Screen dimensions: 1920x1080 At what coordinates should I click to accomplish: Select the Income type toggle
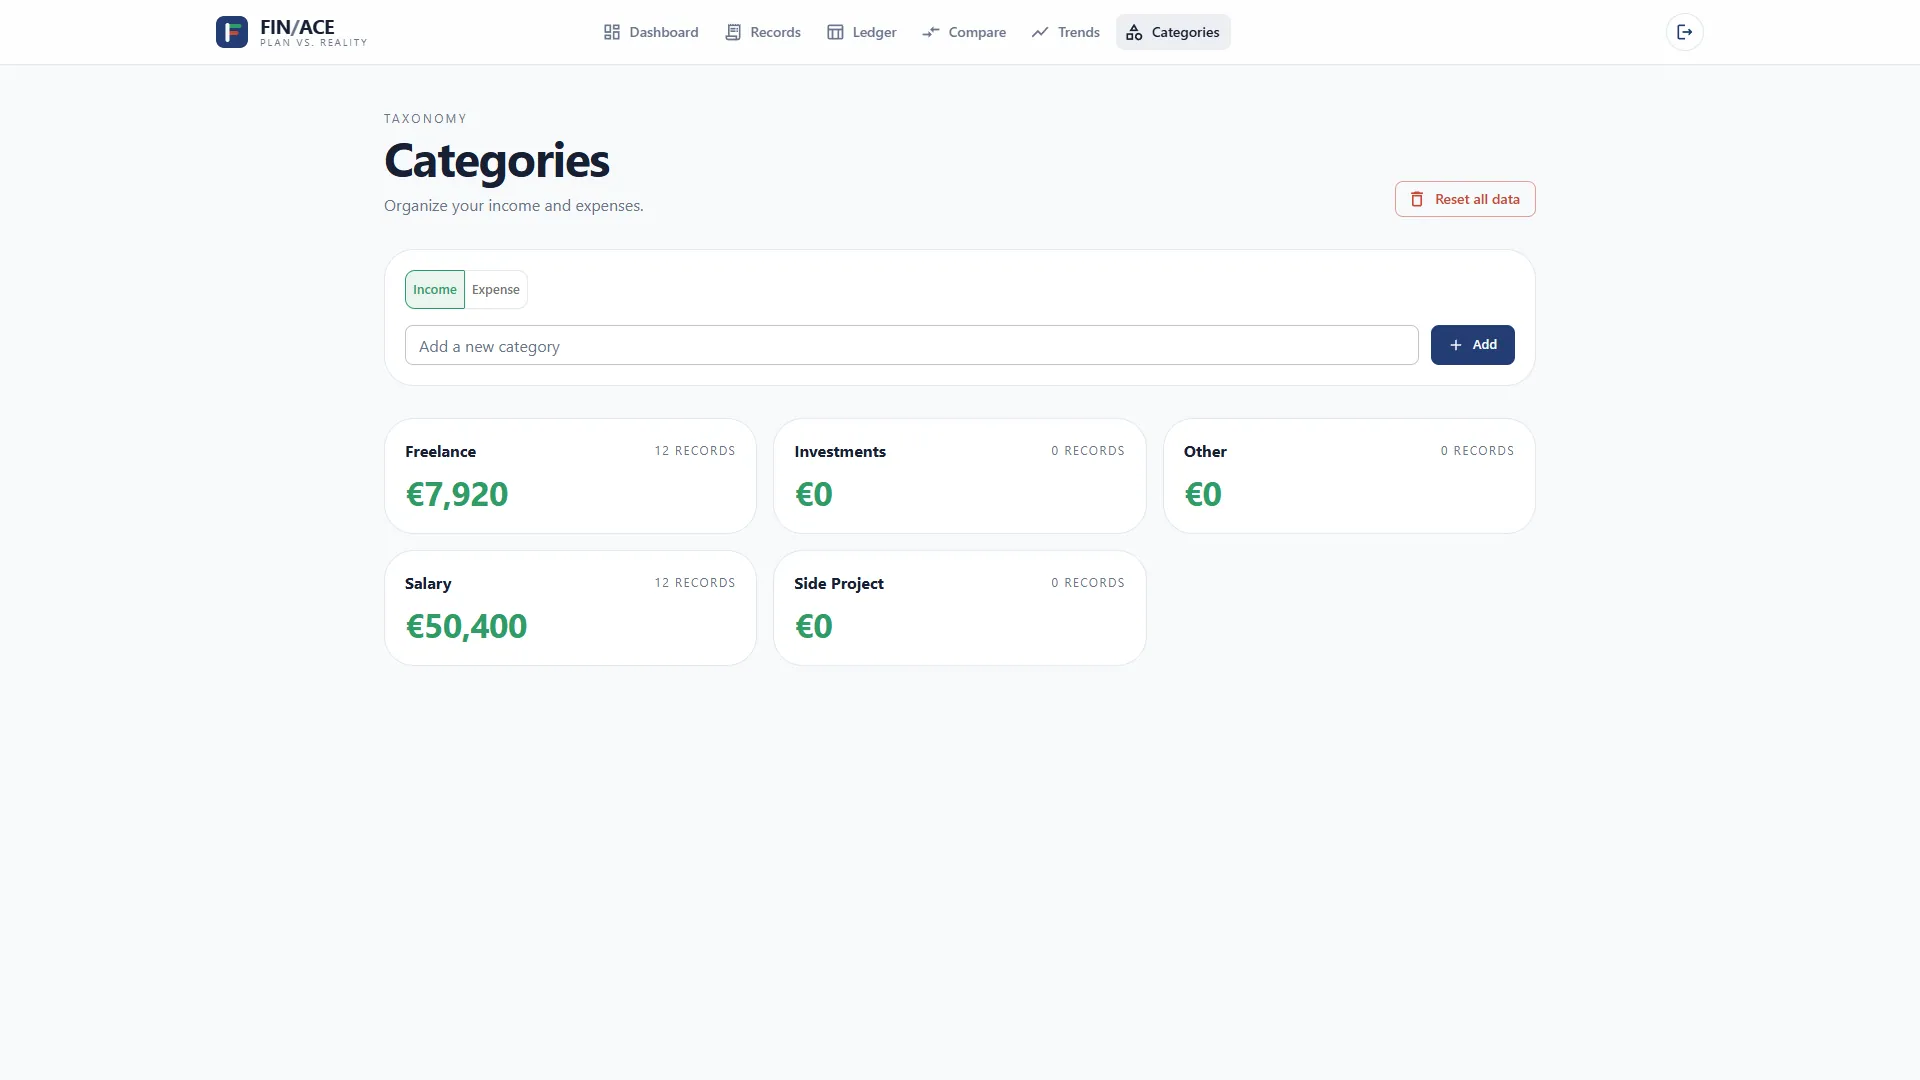pyautogui.click(x=435, y=289)
